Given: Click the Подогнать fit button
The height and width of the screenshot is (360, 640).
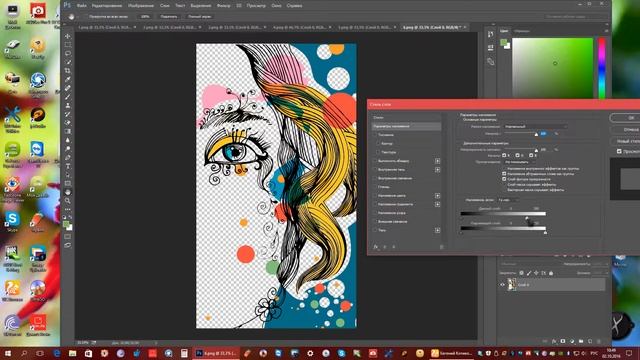Looking at the screenshot, I should pos(169,17).
